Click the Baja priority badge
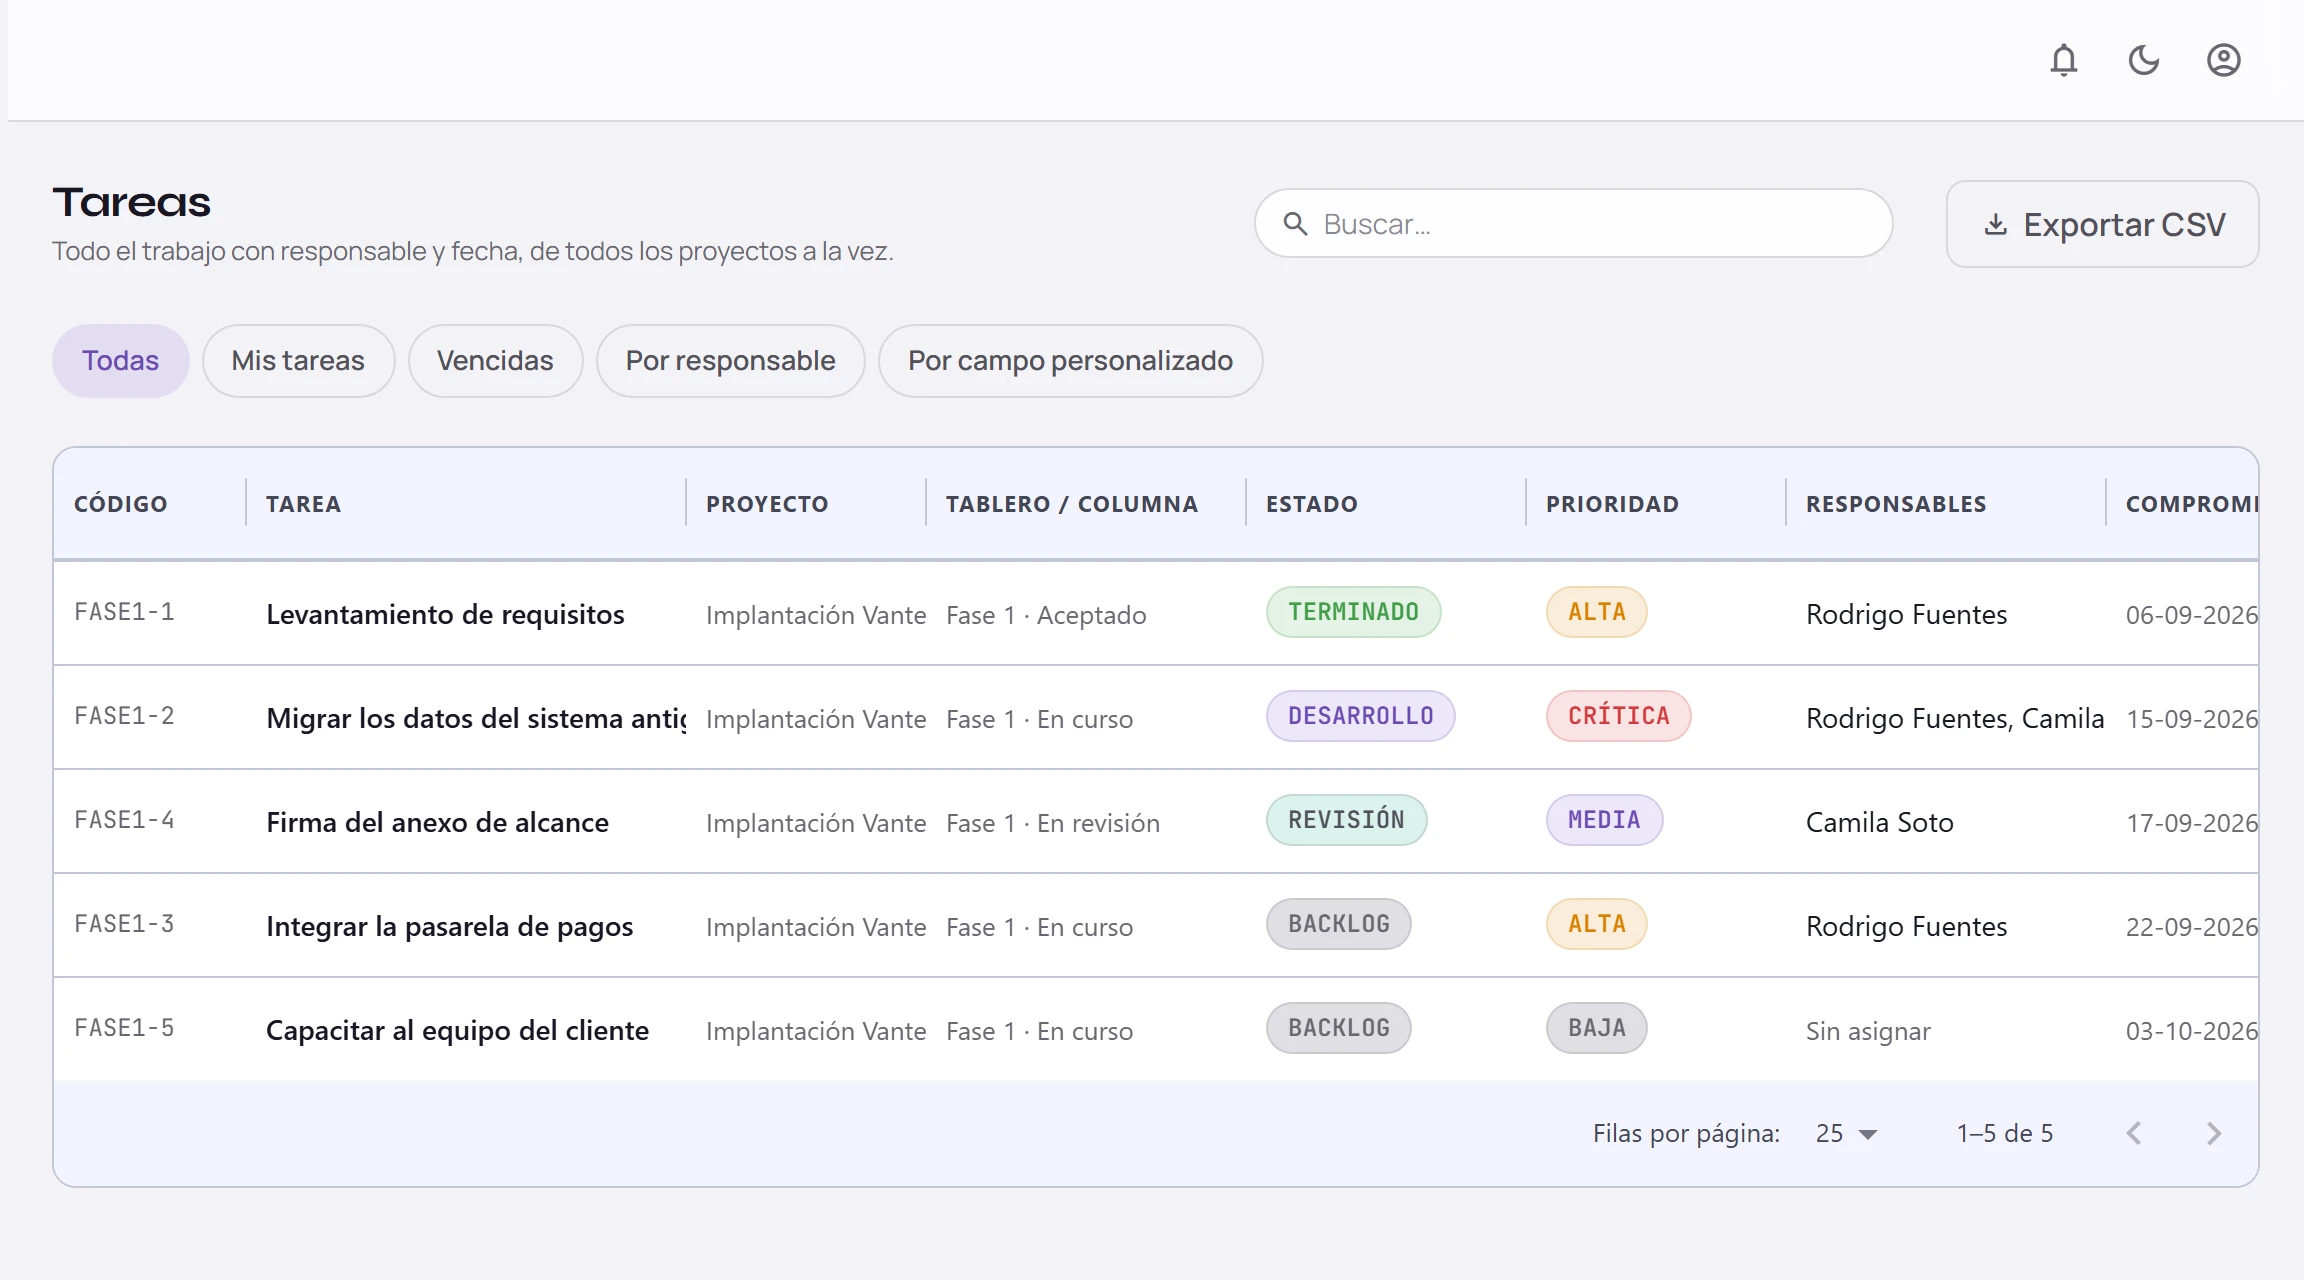 (1596, 1028)
